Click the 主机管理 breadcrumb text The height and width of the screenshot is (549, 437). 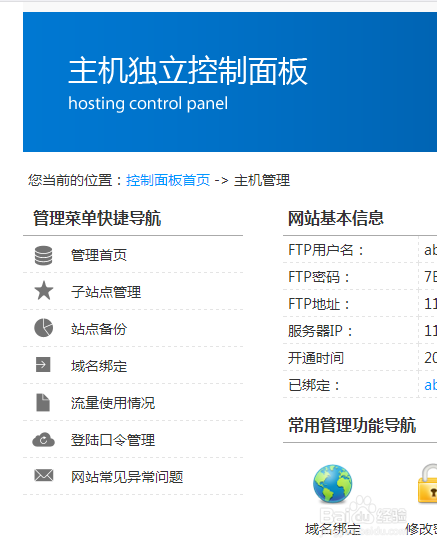(262, 180)
